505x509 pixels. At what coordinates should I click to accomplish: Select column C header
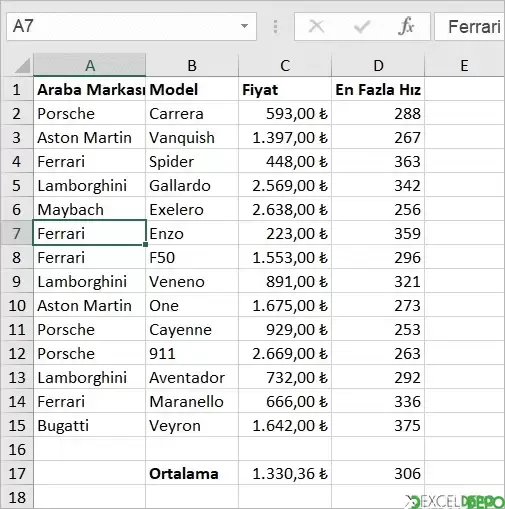point(285,65)
